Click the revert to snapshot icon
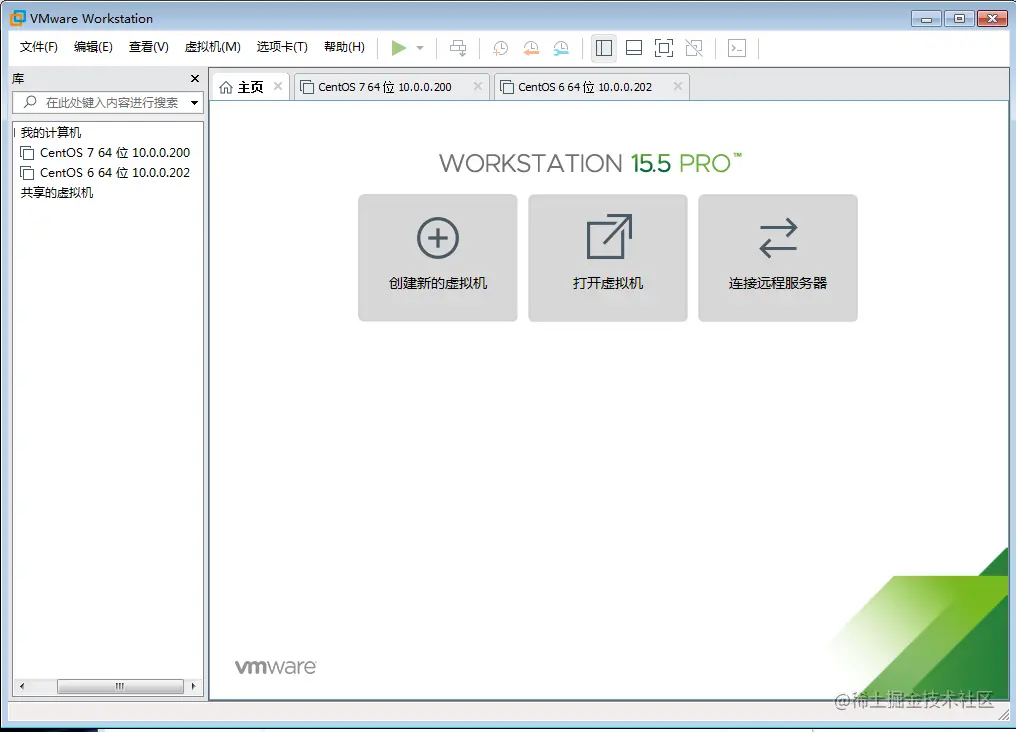The width and height of the screenshot is (1016, 732). (x=531, y=48)
